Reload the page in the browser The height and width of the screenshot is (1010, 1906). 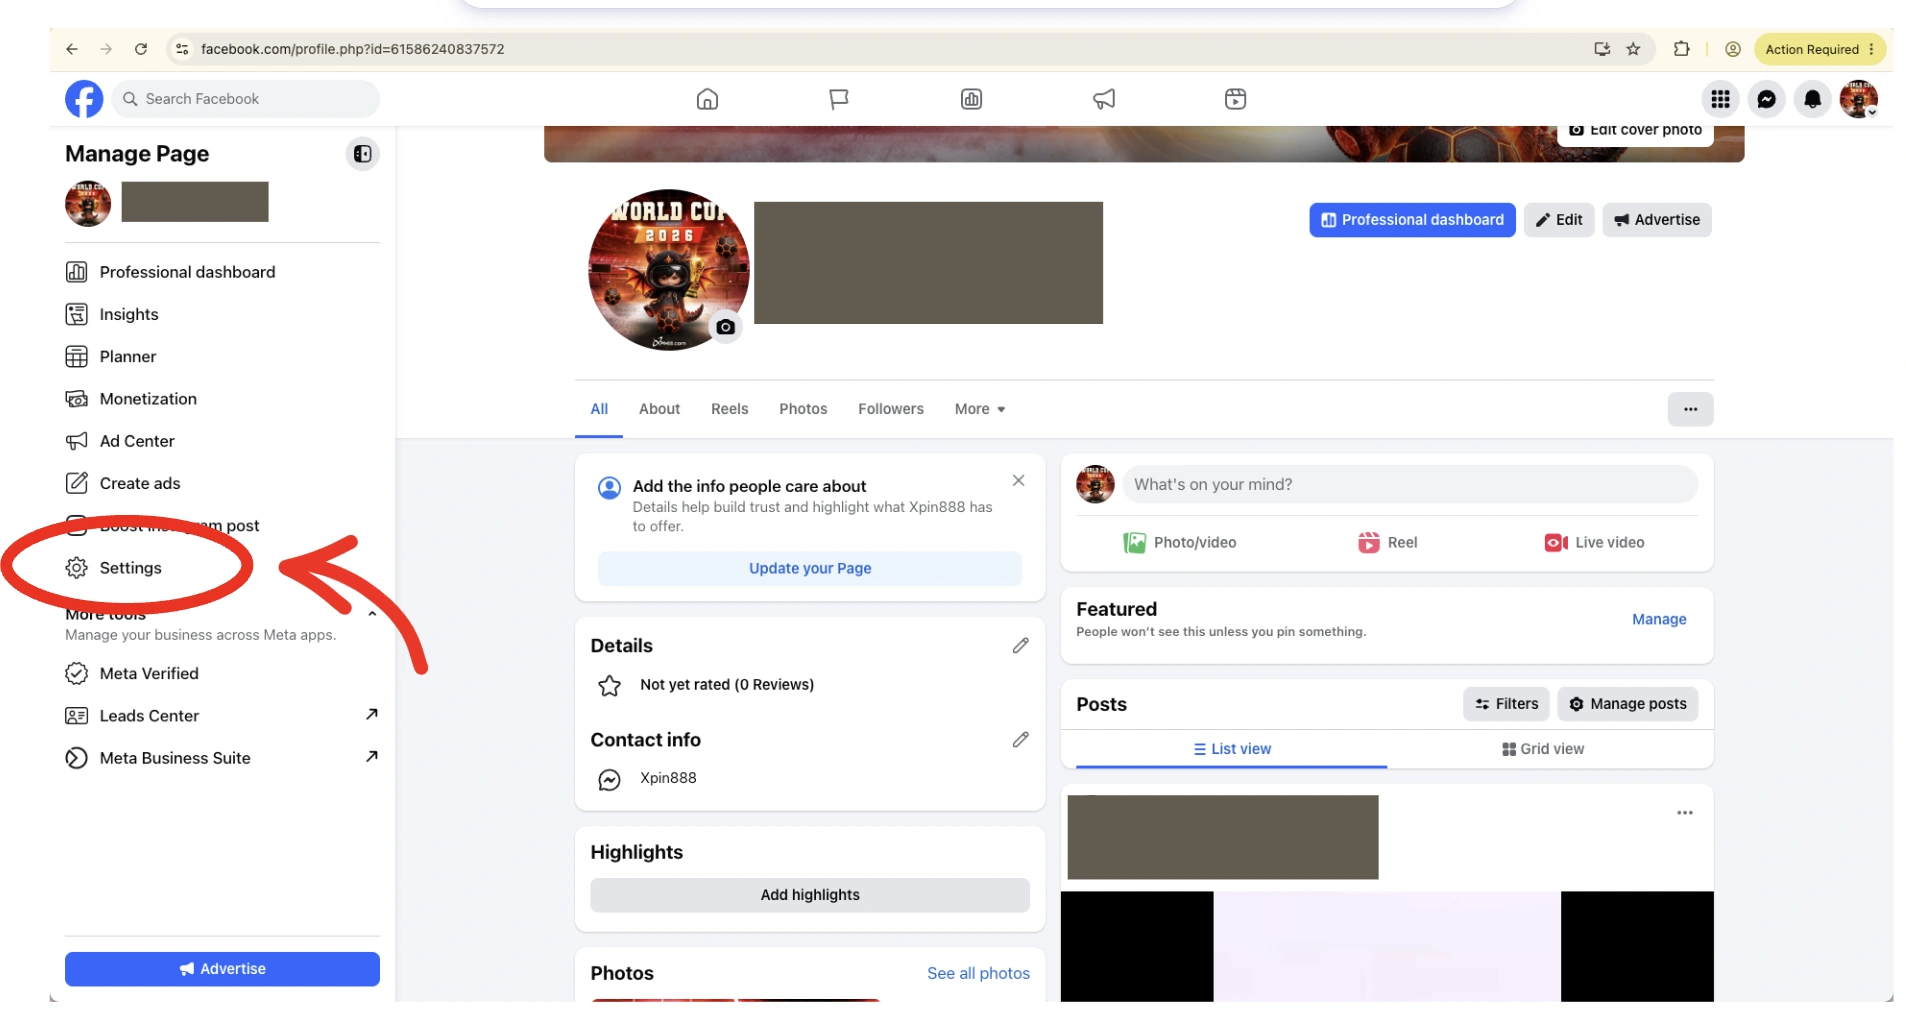[x=141, y=49]
